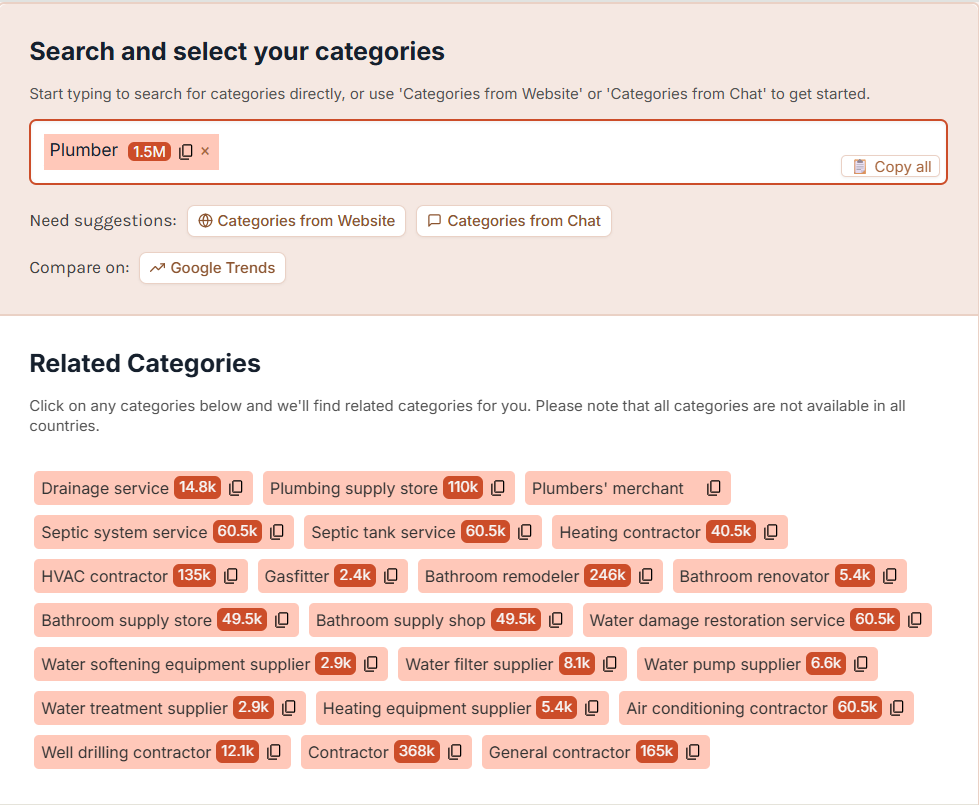The width and height of the screenshot is (979, 805).
Task: Copy the Heating contractor category
Action: 771,531
